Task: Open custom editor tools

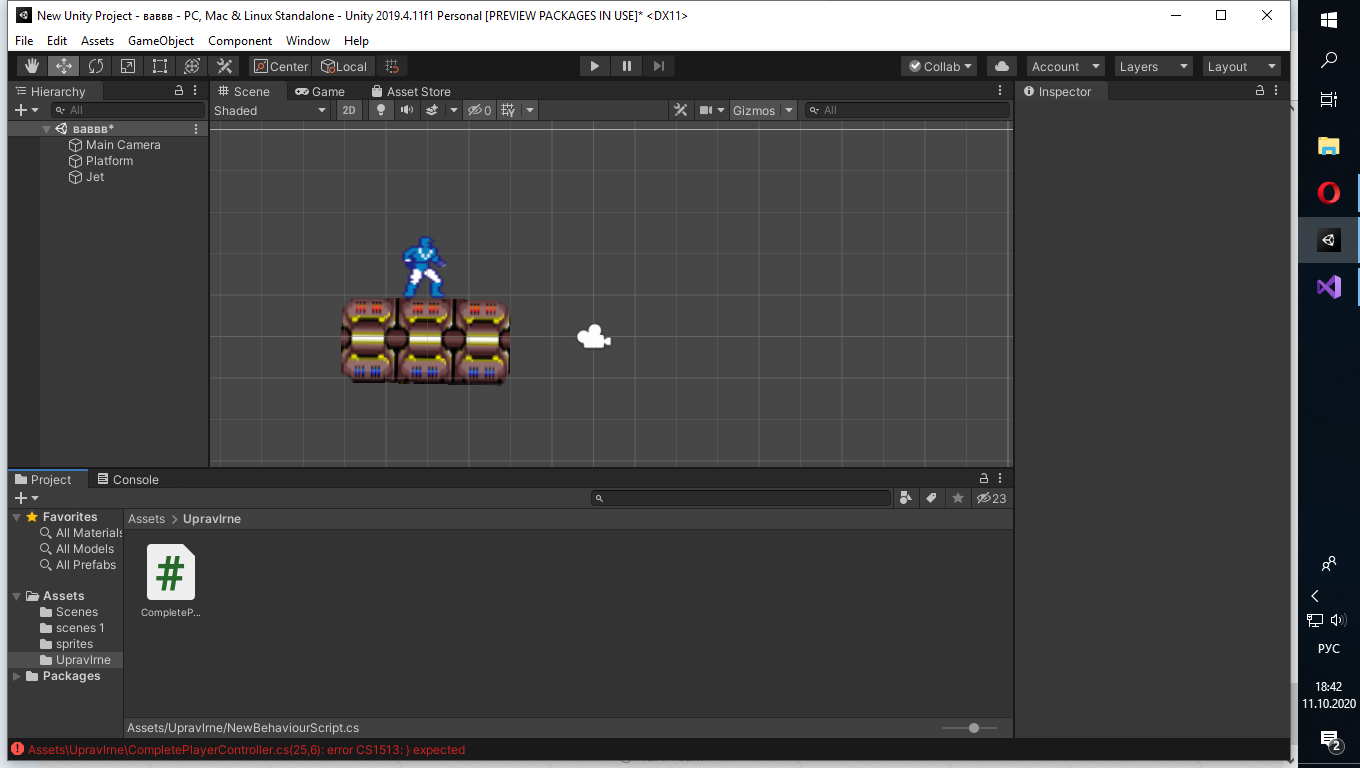Action: click(x=224, y=66)
